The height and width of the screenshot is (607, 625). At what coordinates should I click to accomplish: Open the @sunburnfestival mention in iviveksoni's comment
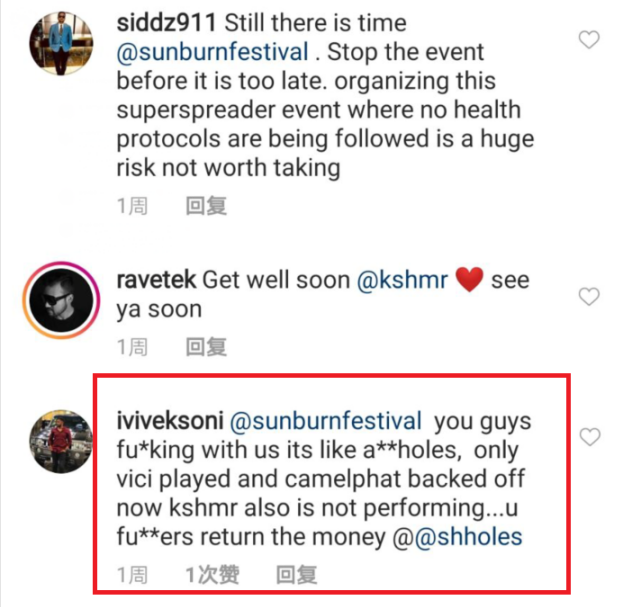[x=326, y=421]
